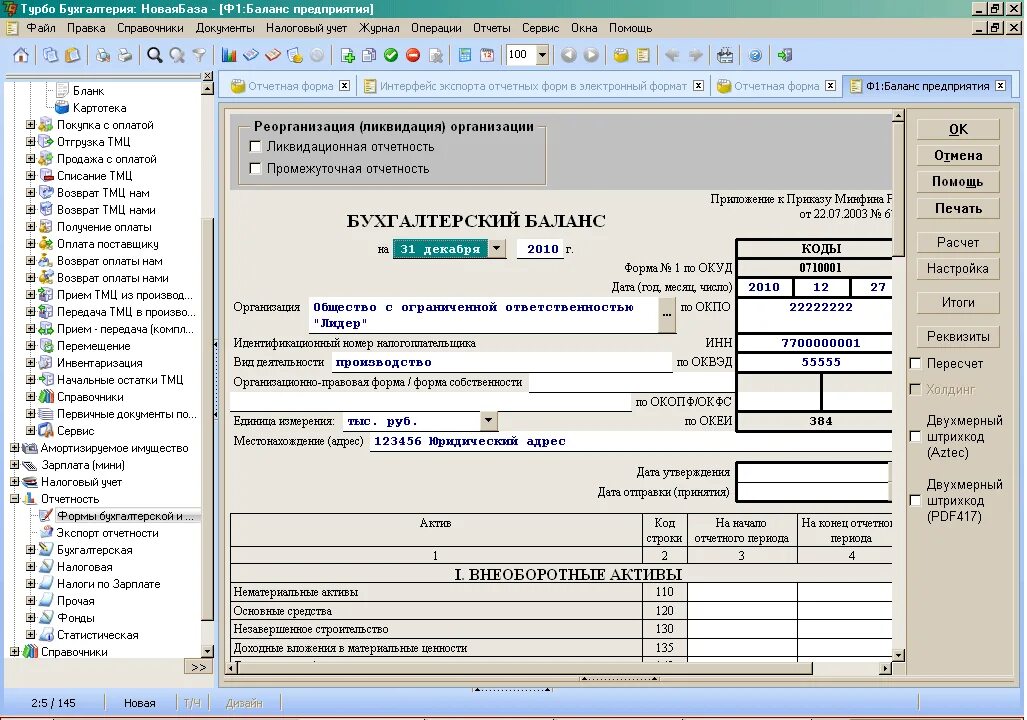Click the form's horizontal scrollbar thumb
This screenshot has height=720, width=1027.
pos(524,668)
